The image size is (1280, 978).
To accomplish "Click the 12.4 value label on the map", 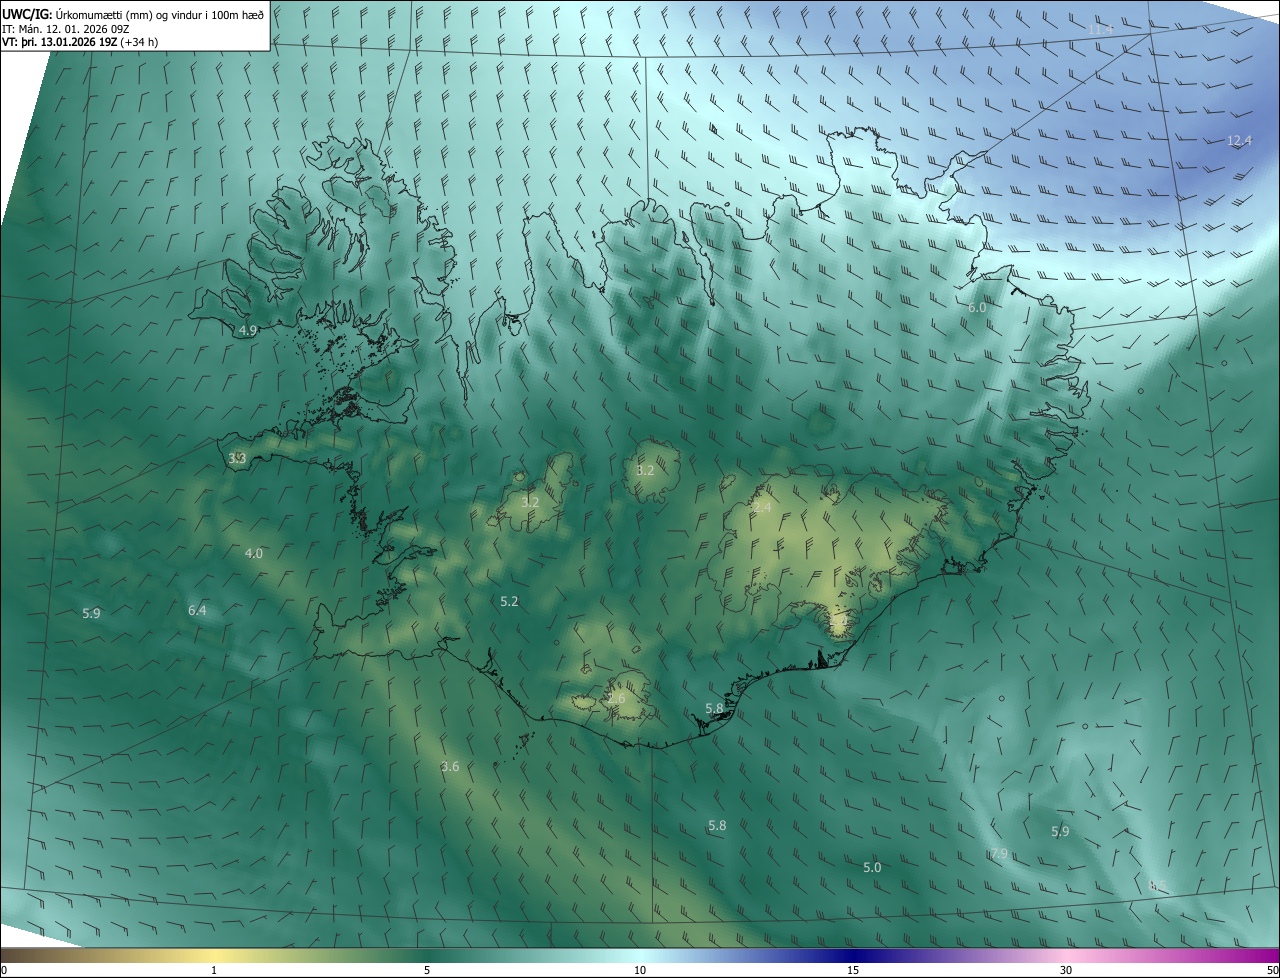I will click(1239, 141).
